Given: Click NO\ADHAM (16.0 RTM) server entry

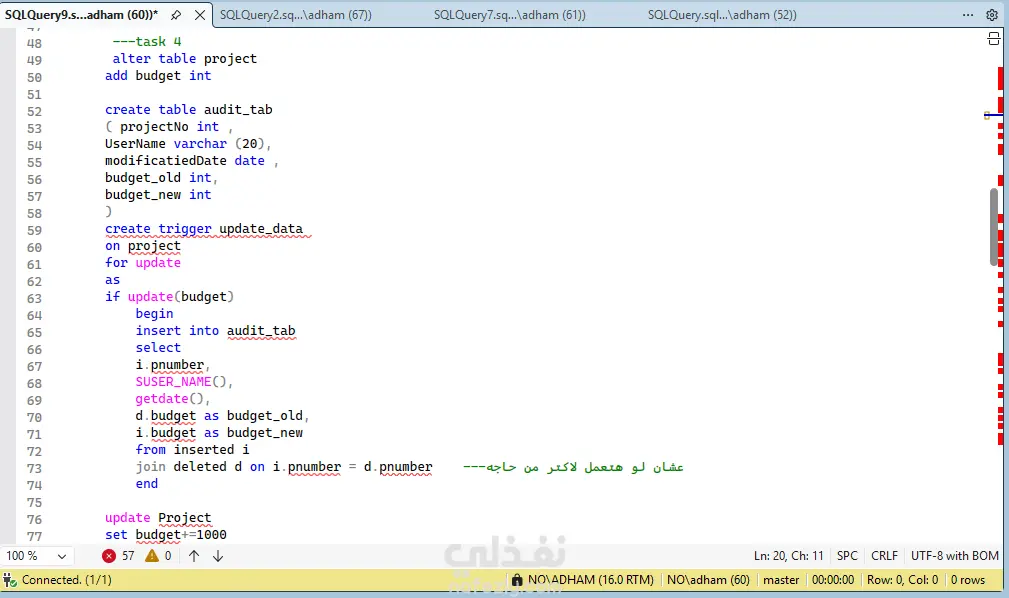Looking at the screenshot, I should (x=591, y=580).
